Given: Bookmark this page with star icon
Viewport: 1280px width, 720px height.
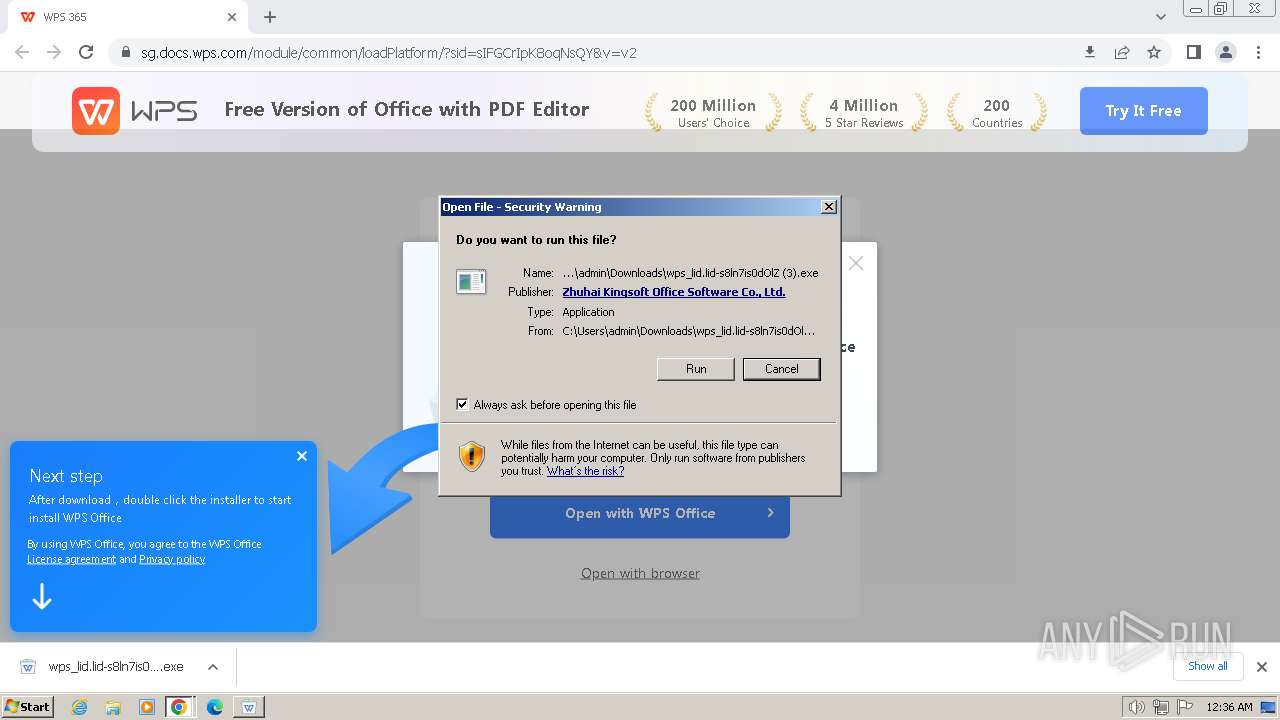Looking at the screenshot, I should point(1154,52).
